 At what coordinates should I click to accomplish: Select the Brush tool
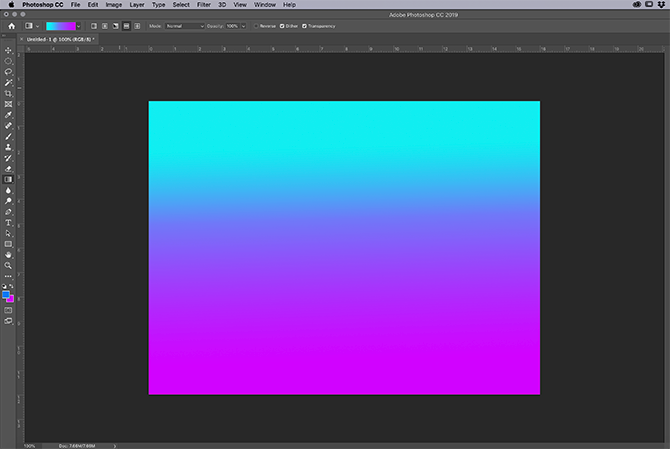[x=8, y=136]
